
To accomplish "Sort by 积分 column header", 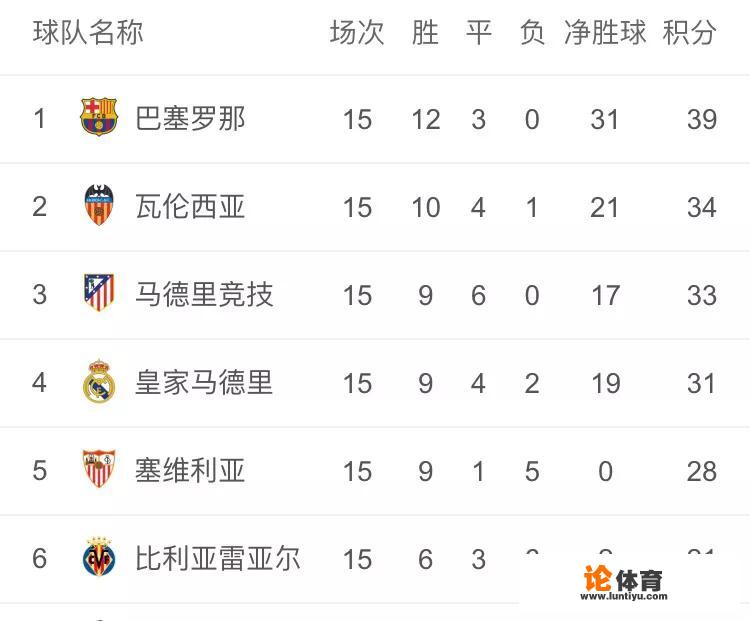I will click(x=689, y=32).
